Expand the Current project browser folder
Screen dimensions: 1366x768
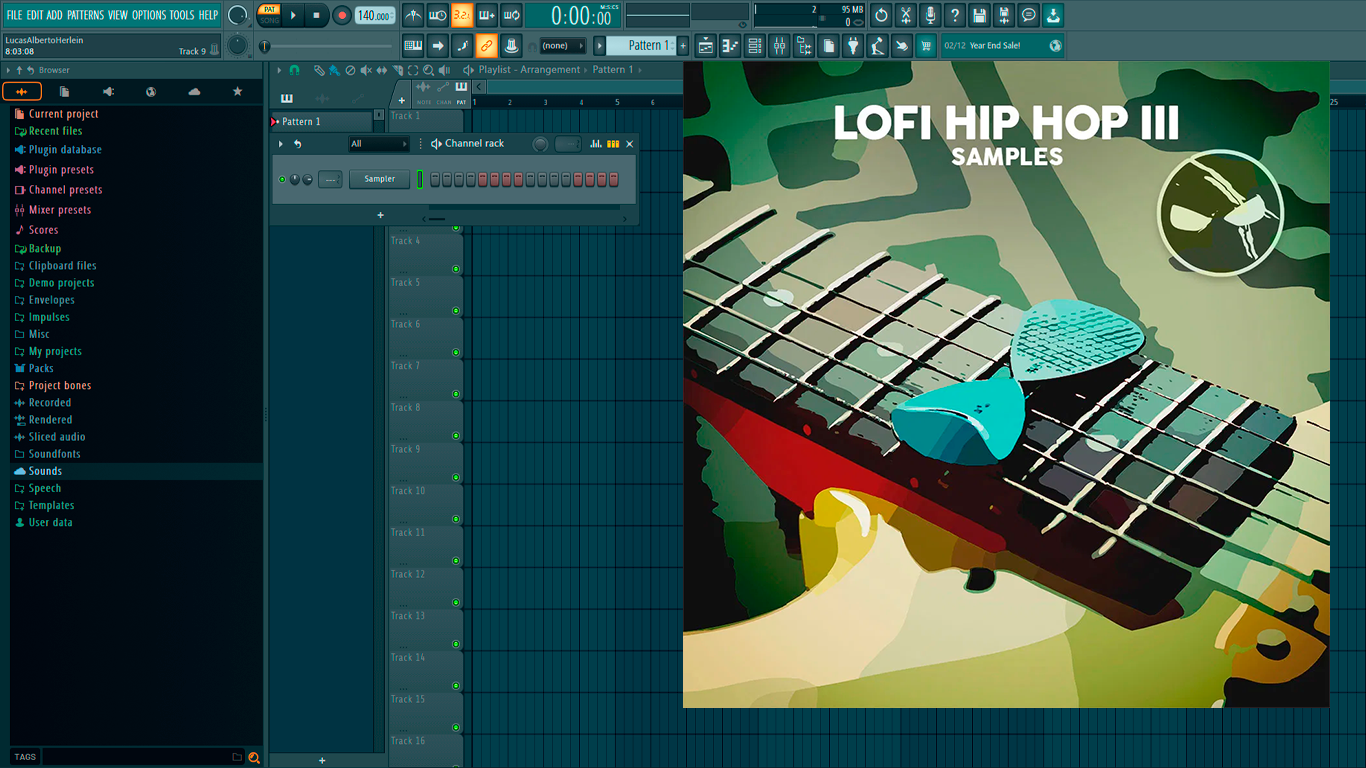(63, 114)
